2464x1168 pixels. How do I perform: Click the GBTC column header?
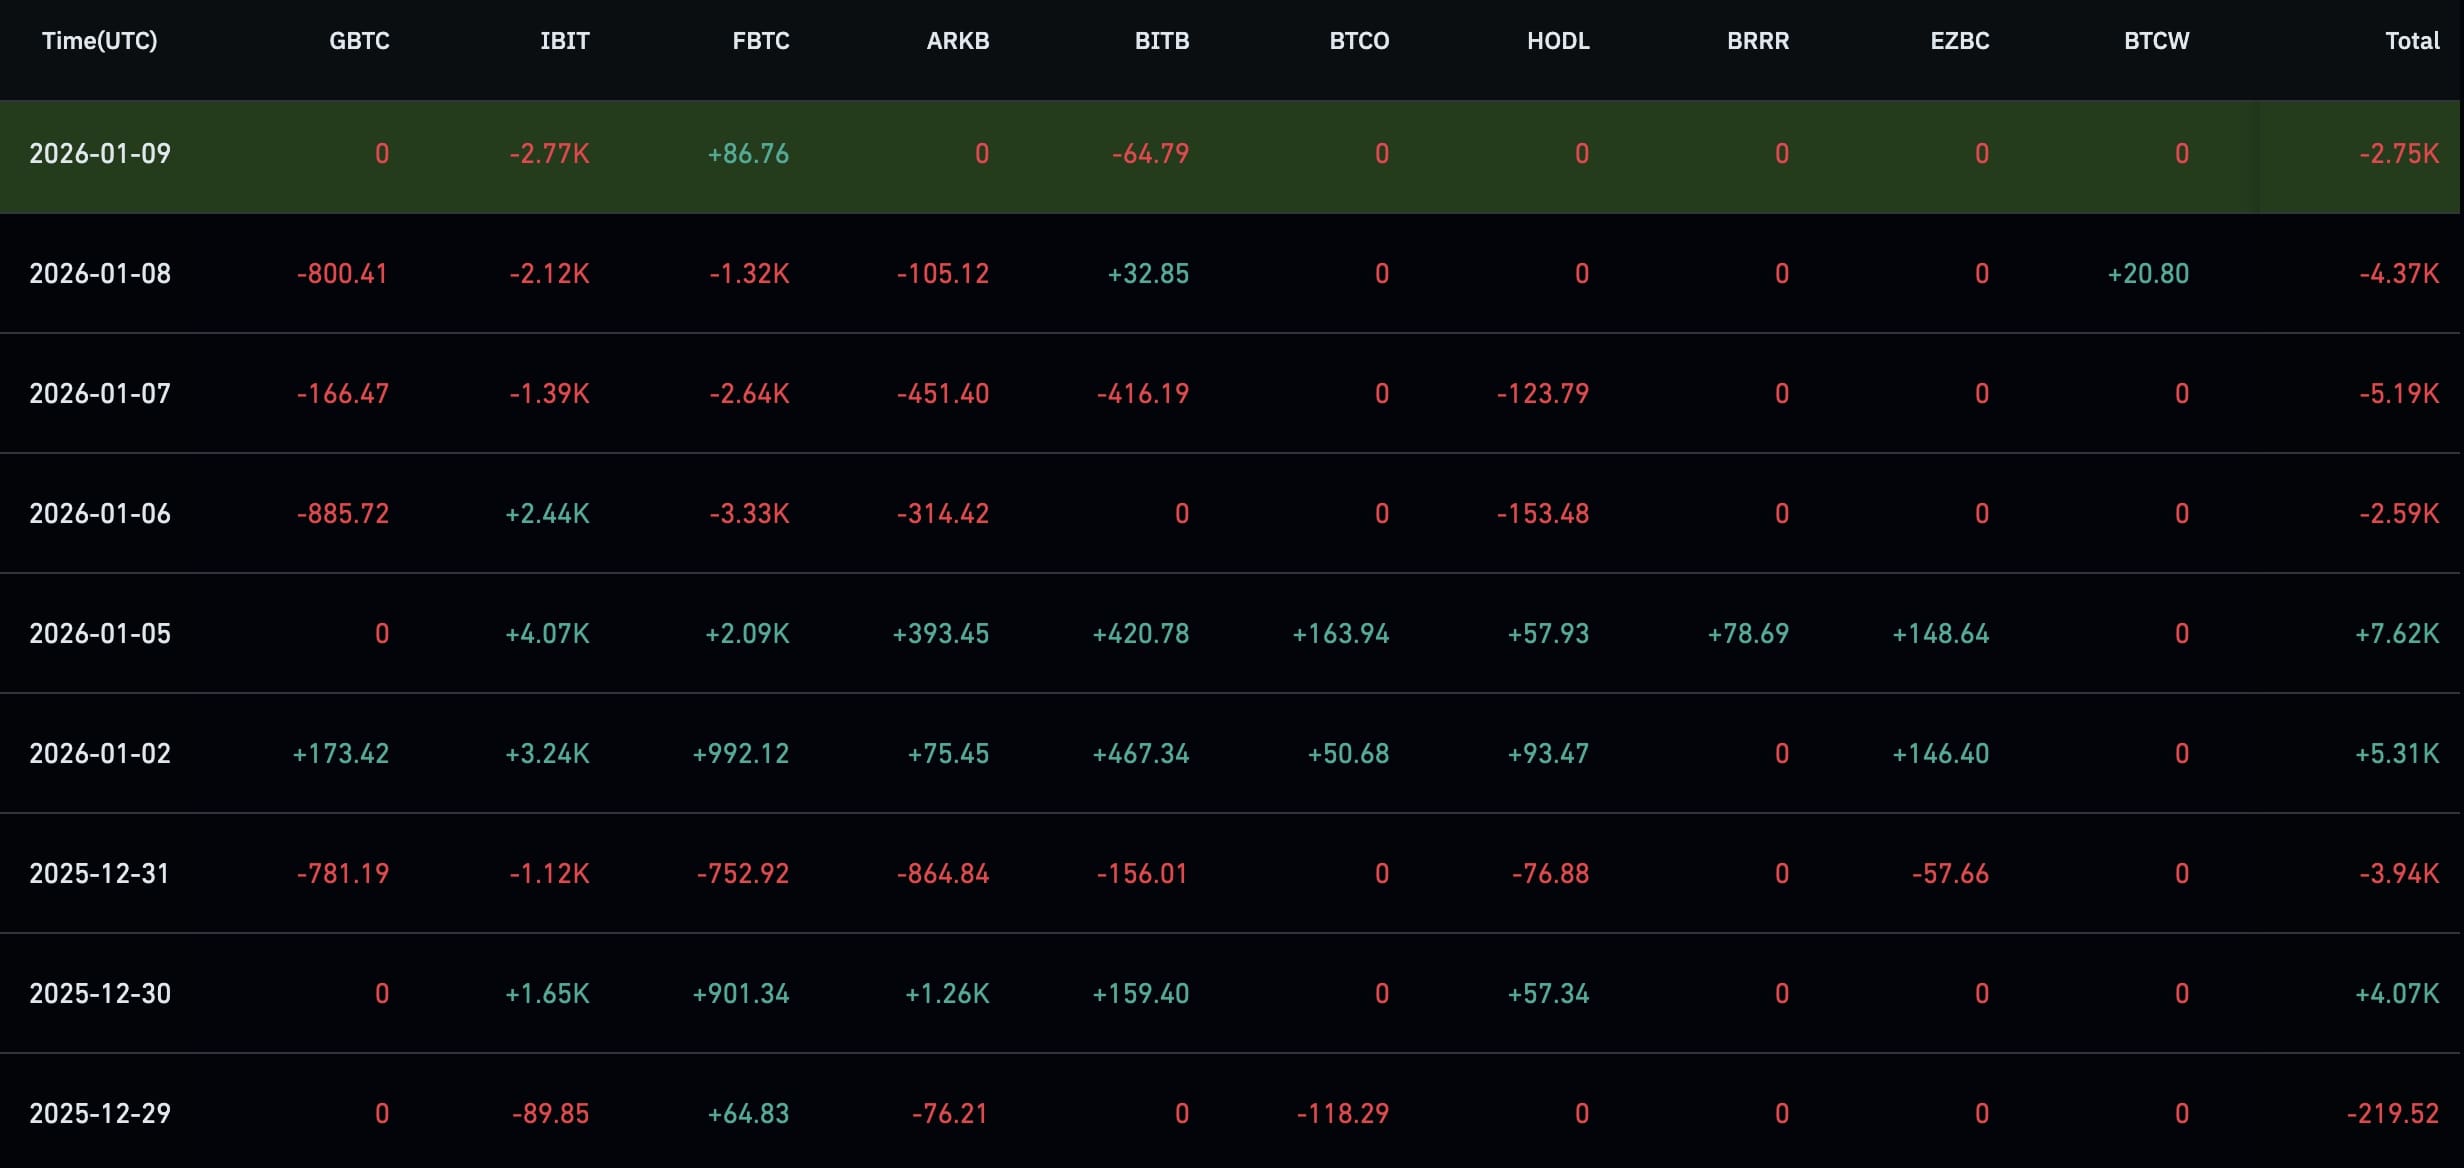(359, 41)
